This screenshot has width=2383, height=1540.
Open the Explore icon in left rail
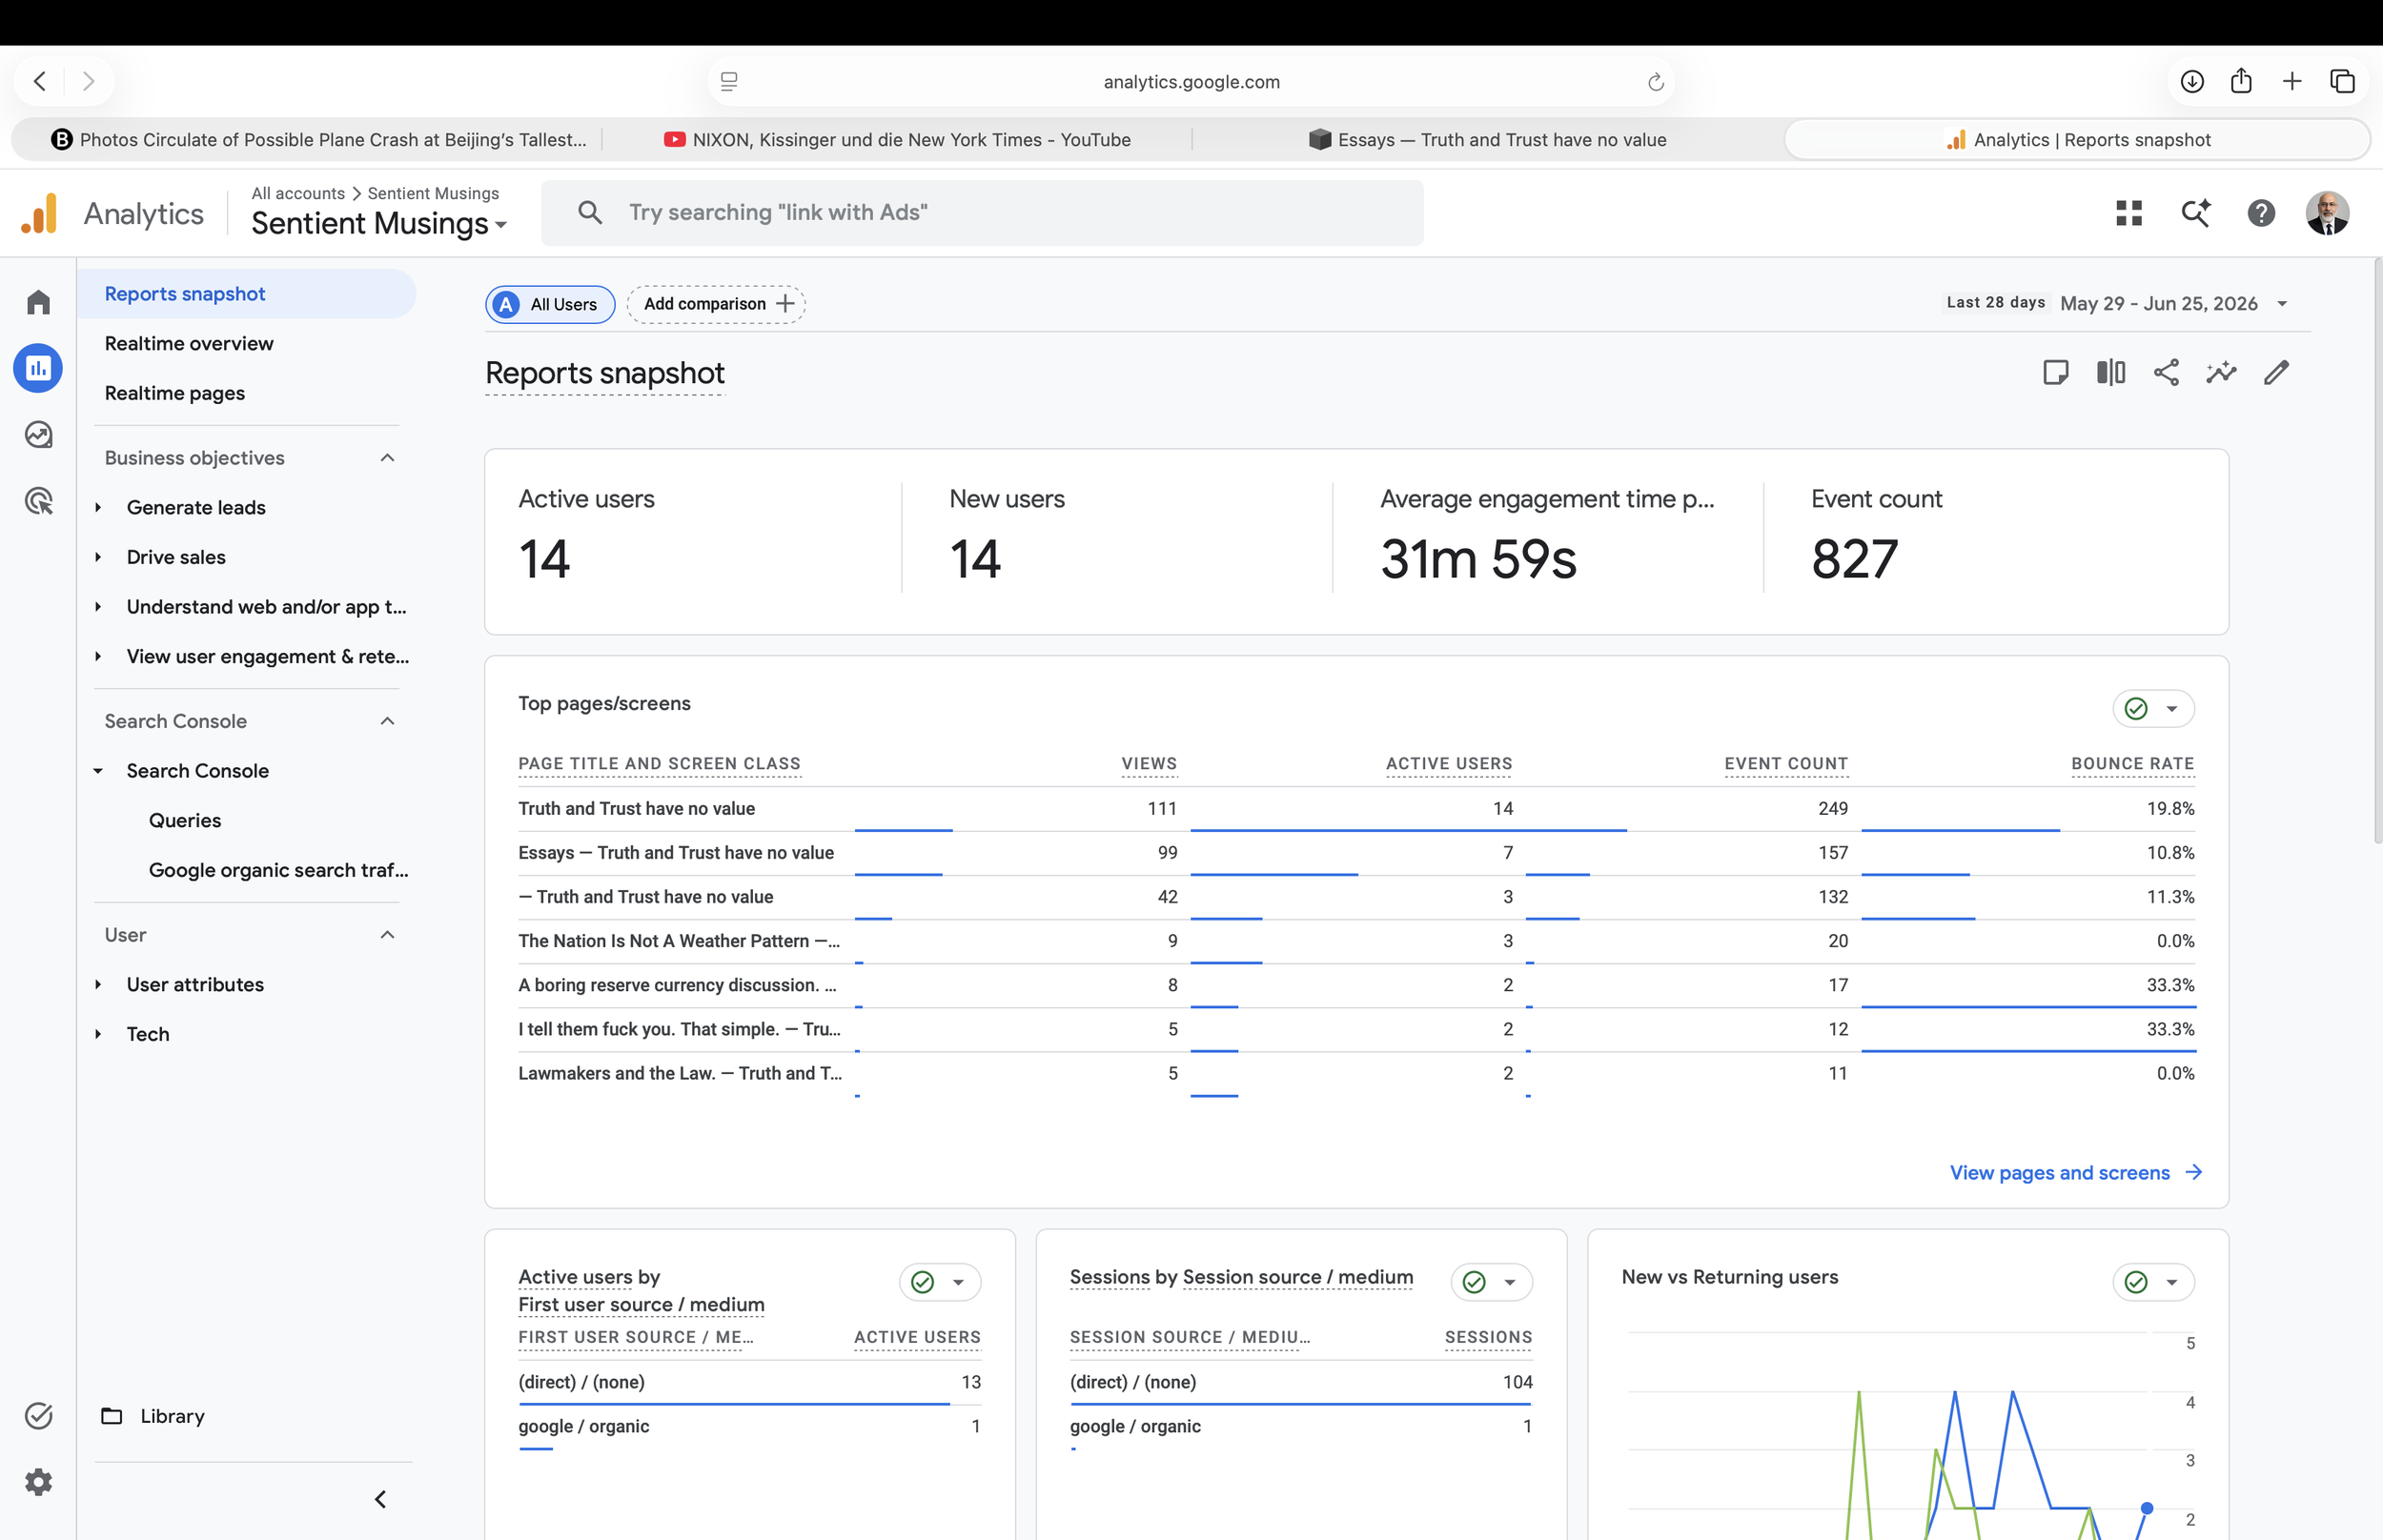point(38,435)
